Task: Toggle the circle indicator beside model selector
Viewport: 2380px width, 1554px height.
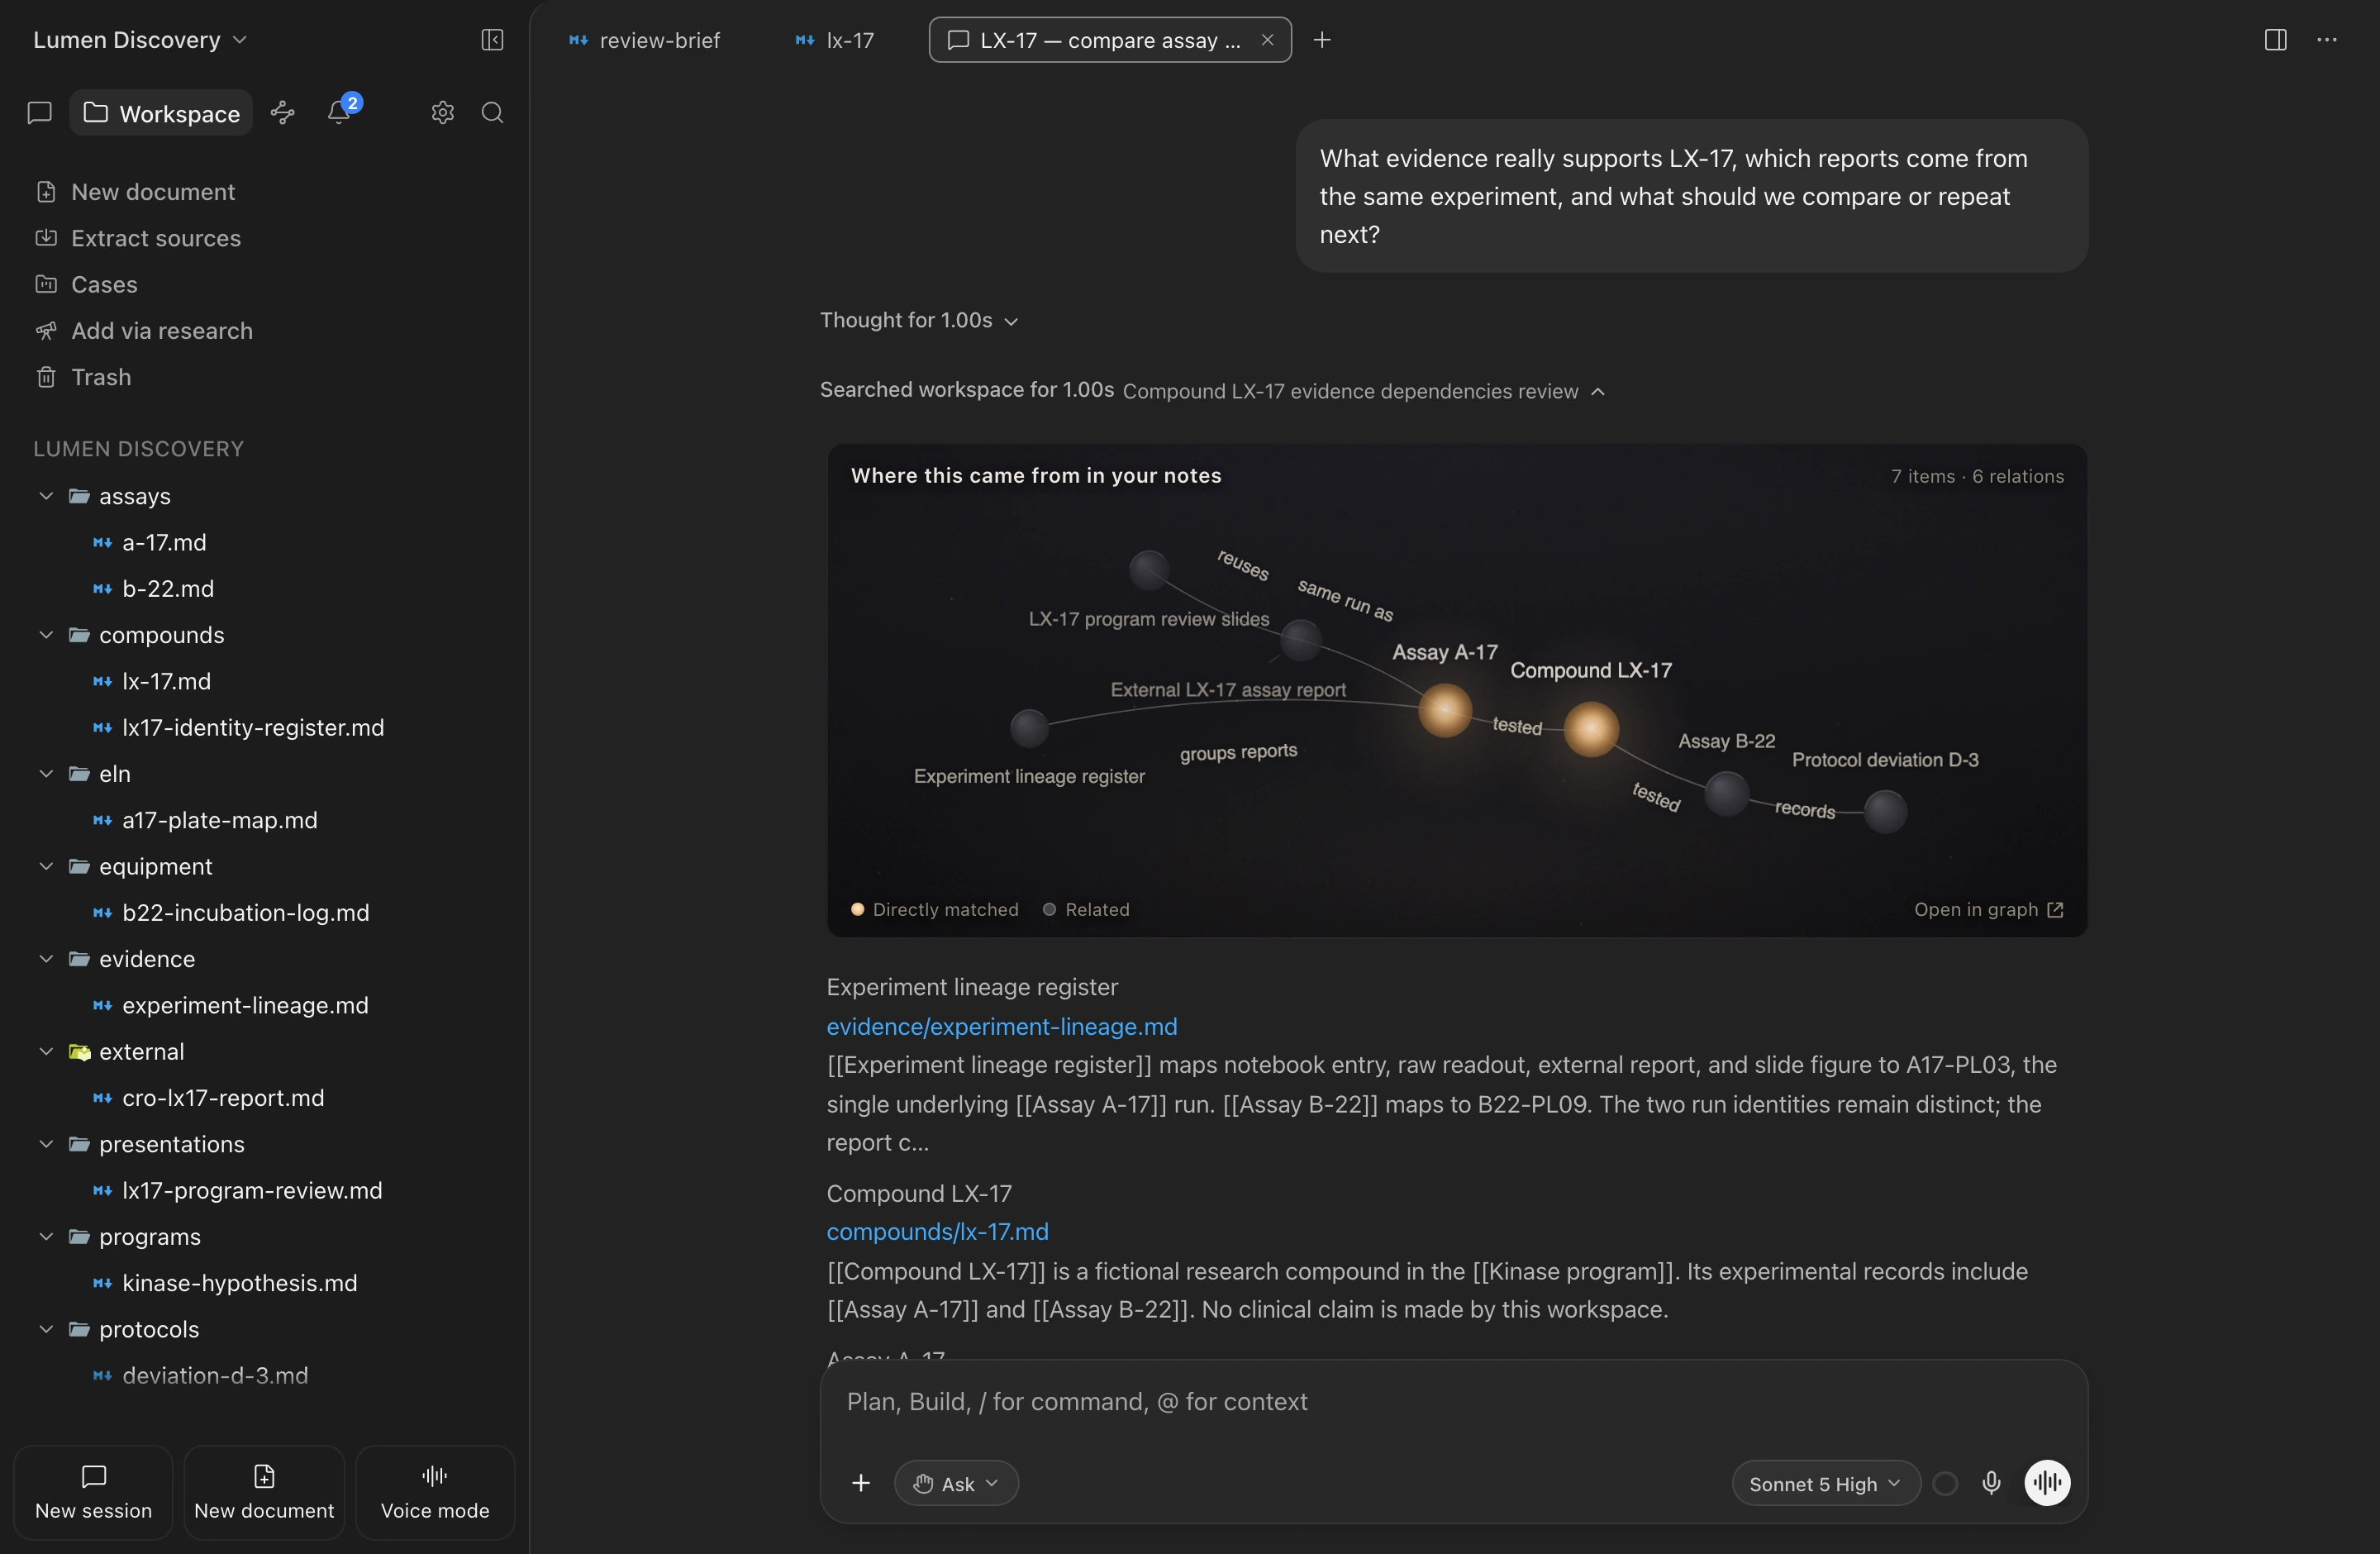Action: pos(1945,1483)
